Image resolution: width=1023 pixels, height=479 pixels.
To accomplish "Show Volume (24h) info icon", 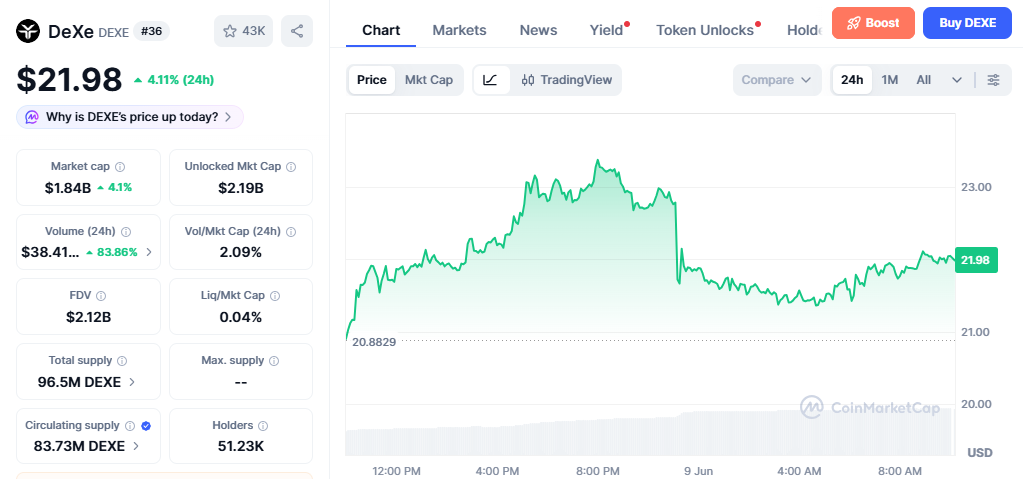I will pyautogui.click(x=126, y=232).
